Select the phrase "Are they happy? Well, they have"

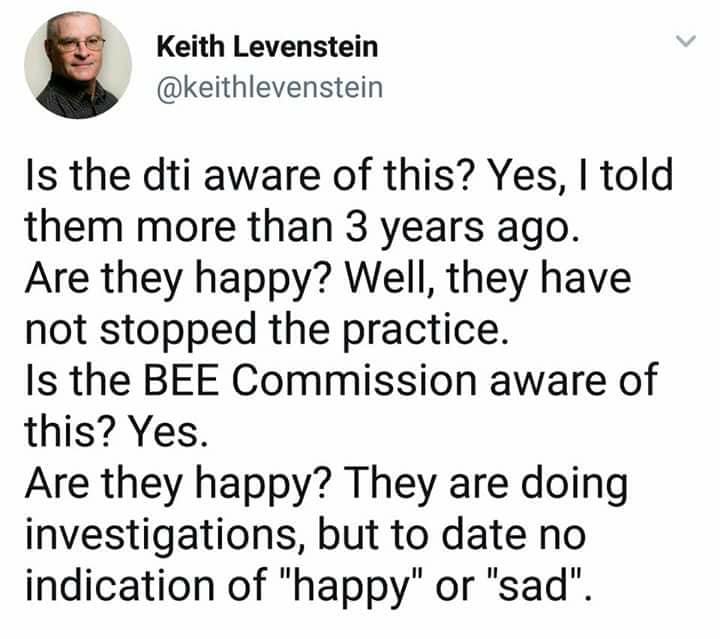(328, 279)
